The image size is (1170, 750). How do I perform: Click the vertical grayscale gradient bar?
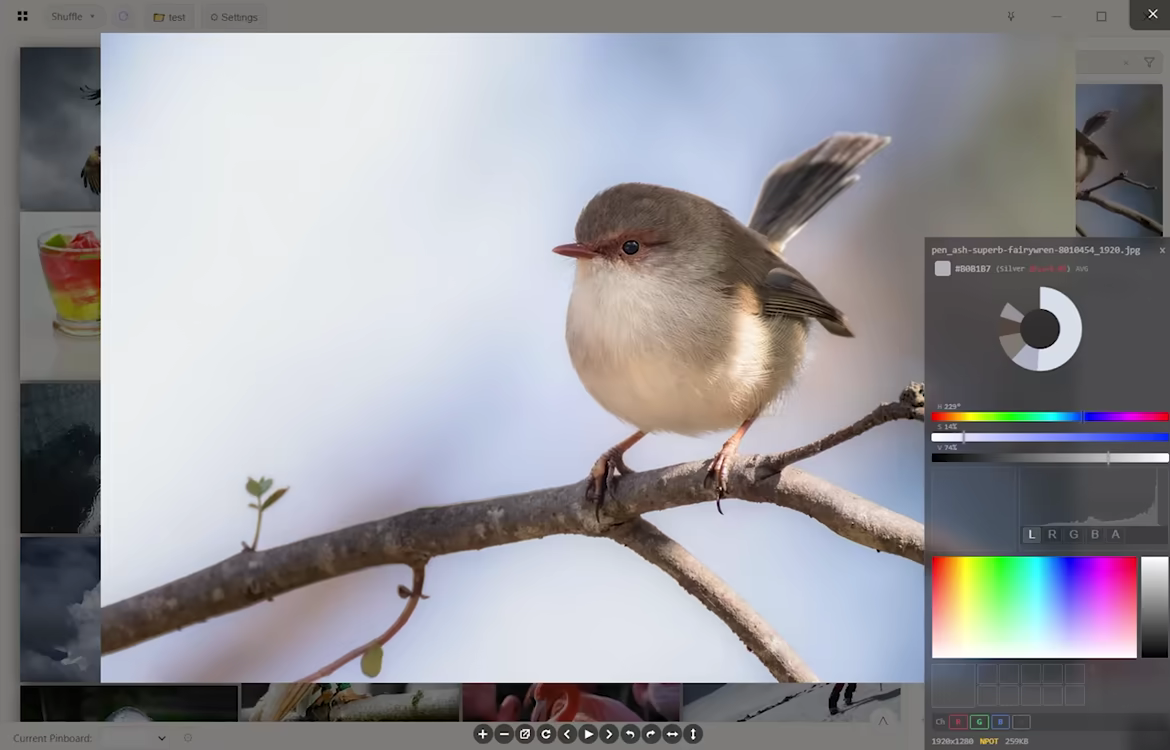coord(1154,607)
